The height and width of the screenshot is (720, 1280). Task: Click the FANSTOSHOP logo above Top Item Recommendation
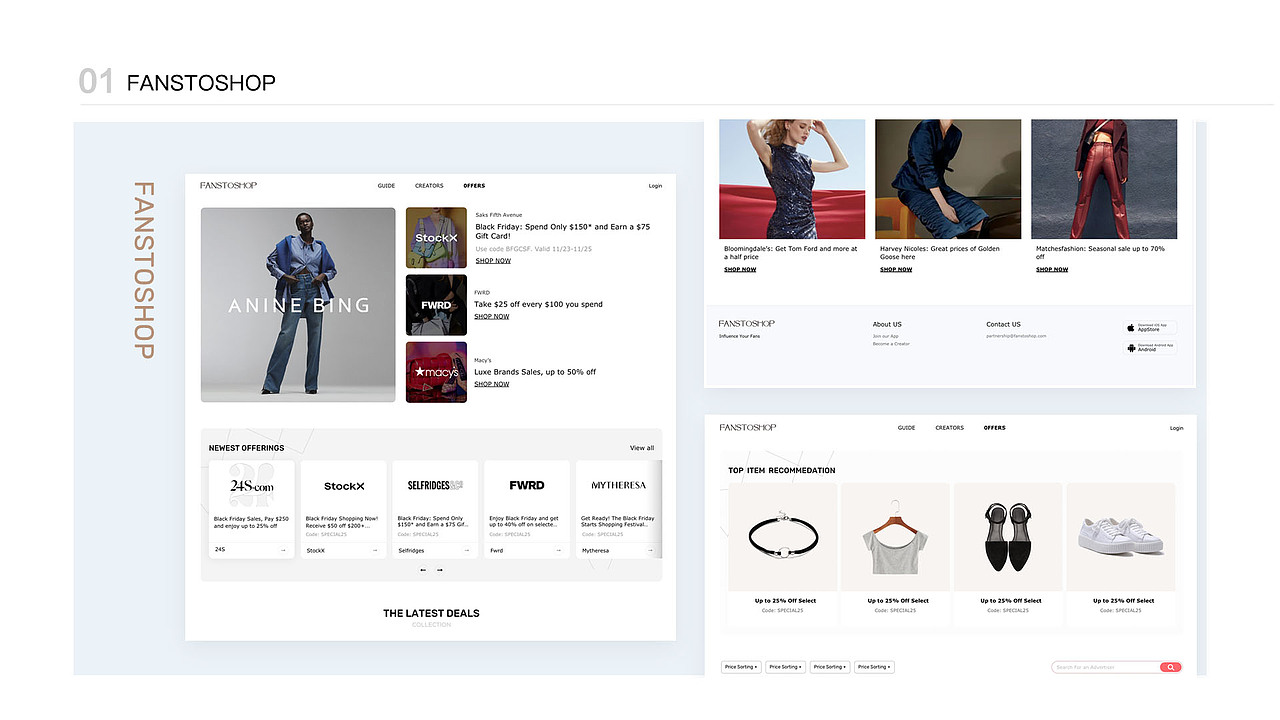click(748, 427)
